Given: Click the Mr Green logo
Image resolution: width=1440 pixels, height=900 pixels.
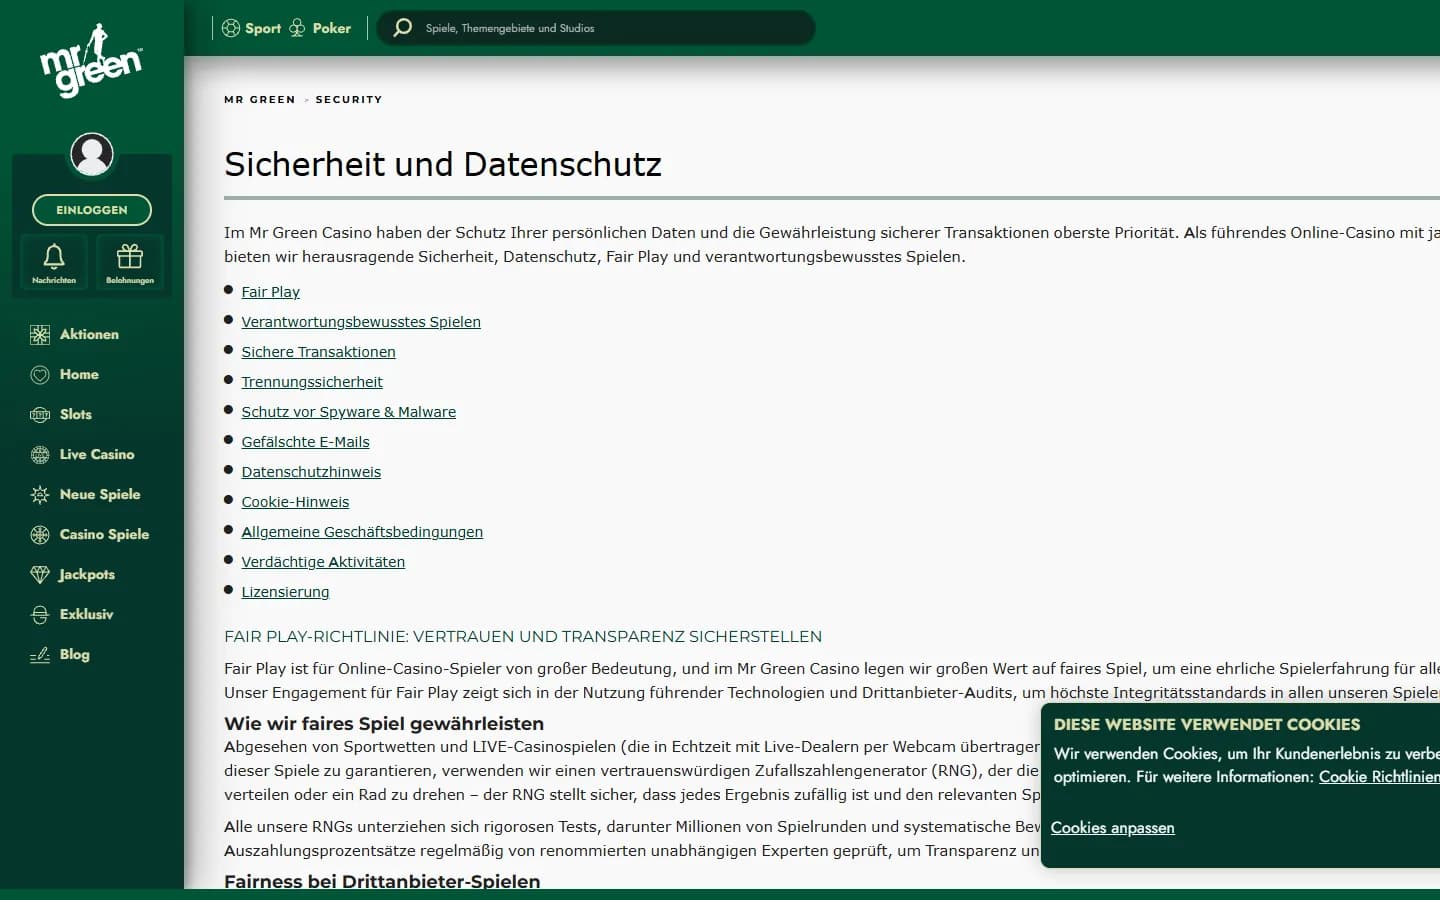Looking at the screenshot, I should [91, 62].
